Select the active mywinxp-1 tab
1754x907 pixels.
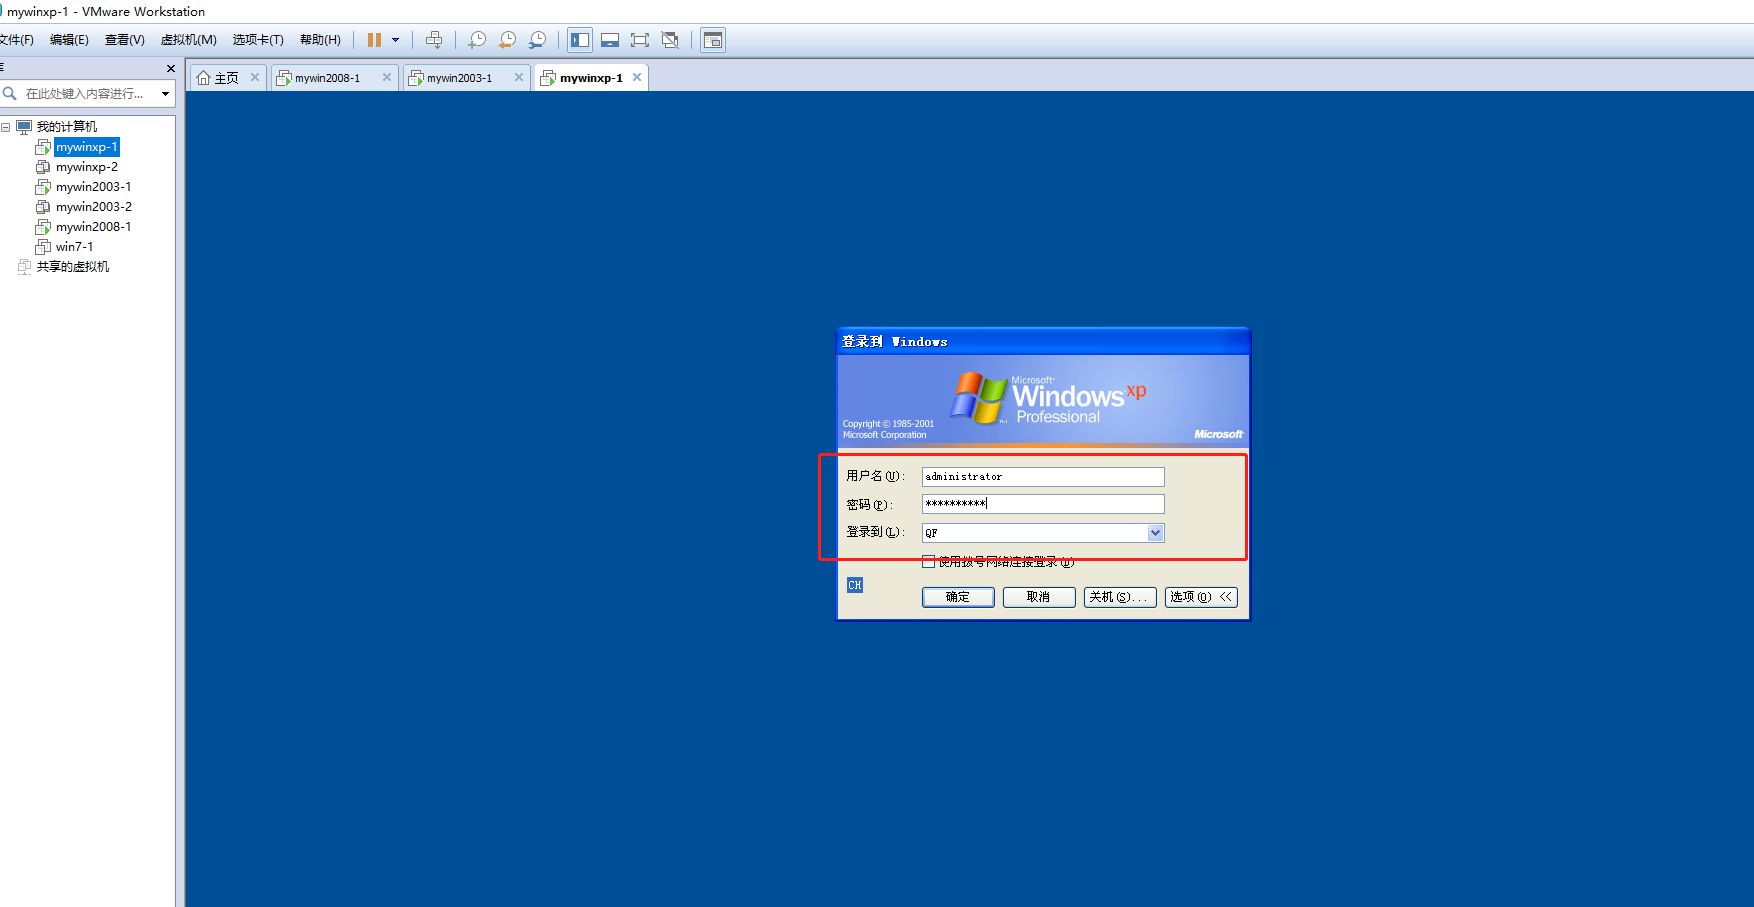click(590, 78)
